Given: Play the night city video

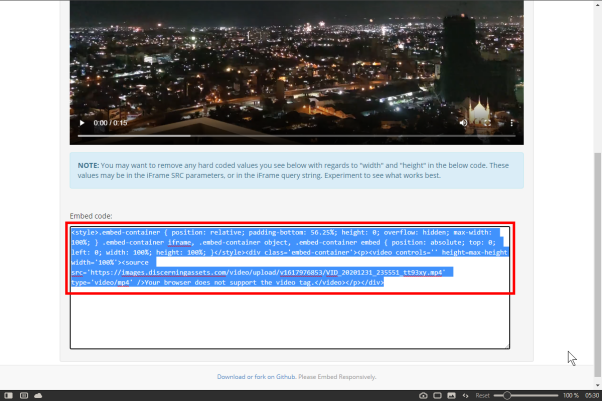Looking at the screenshot, I should coord(82,123).
